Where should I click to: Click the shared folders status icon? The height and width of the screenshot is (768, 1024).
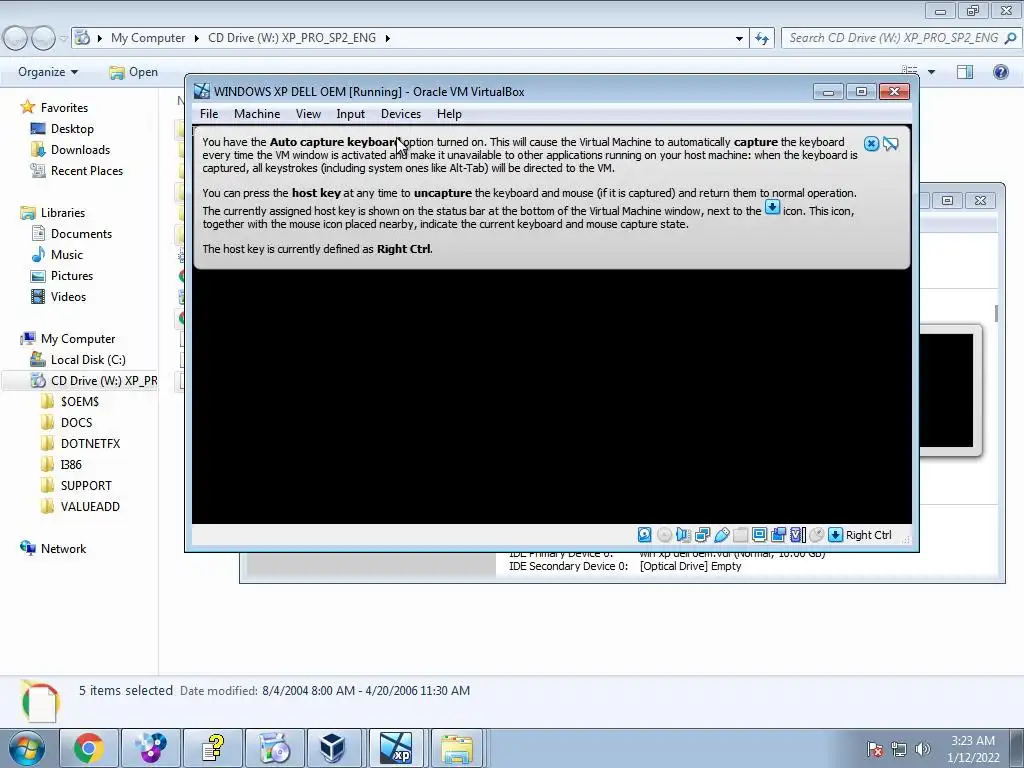tap(741, 535)
